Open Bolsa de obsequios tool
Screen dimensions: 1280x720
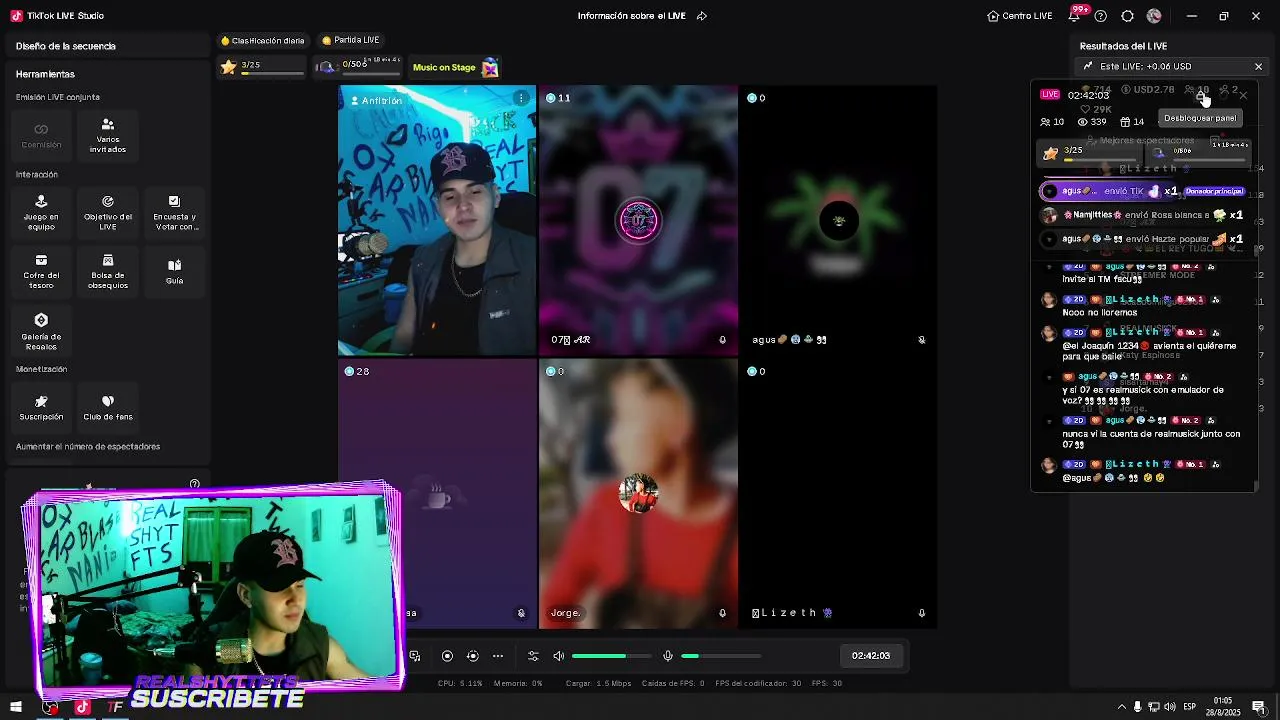pos(107,272)
